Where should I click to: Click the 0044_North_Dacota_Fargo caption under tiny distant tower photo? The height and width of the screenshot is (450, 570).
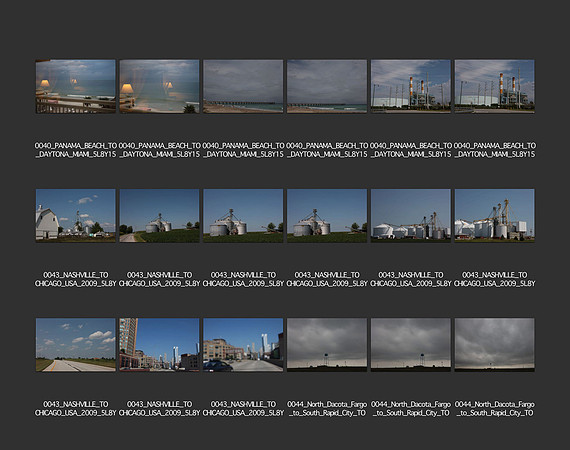coord(494,408)
